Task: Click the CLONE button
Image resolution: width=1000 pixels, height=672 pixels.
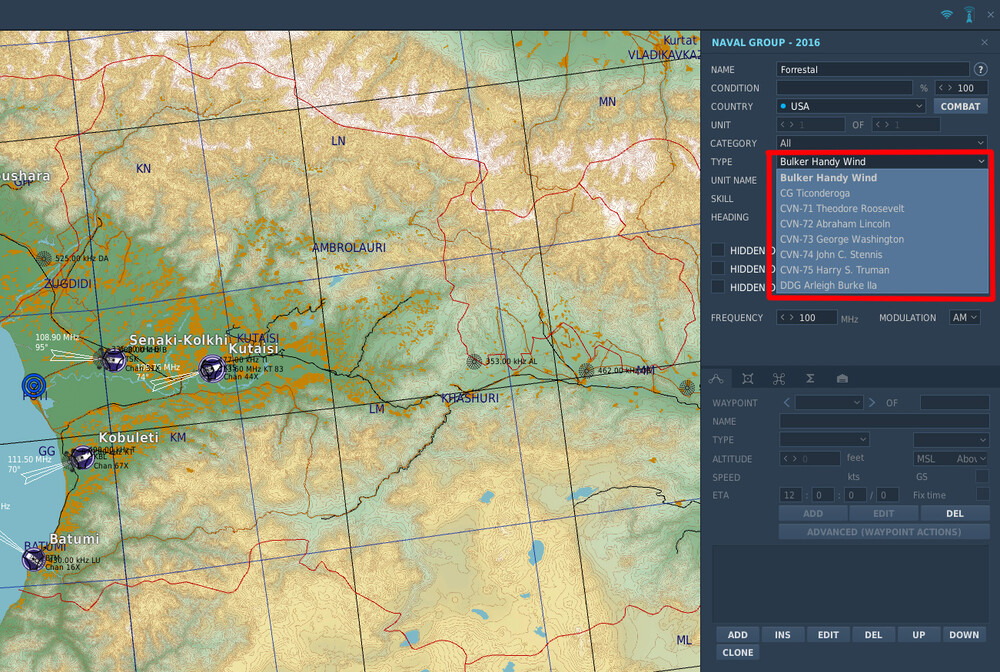Action: [738, 652]
